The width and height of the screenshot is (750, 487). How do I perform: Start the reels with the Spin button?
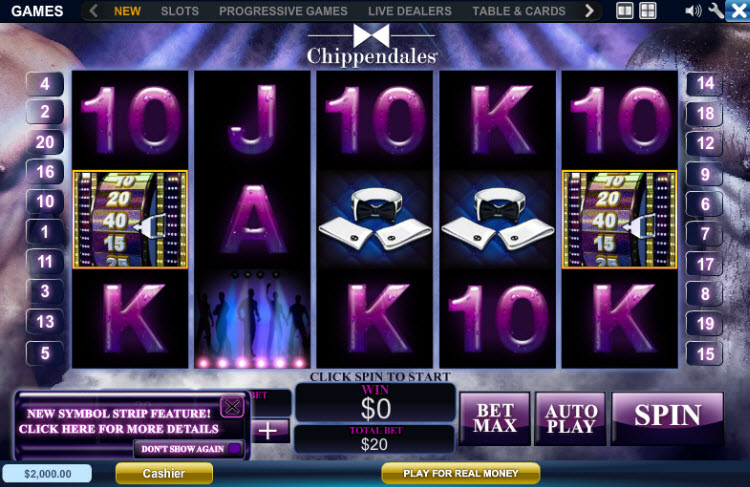(x=667, y=418)
